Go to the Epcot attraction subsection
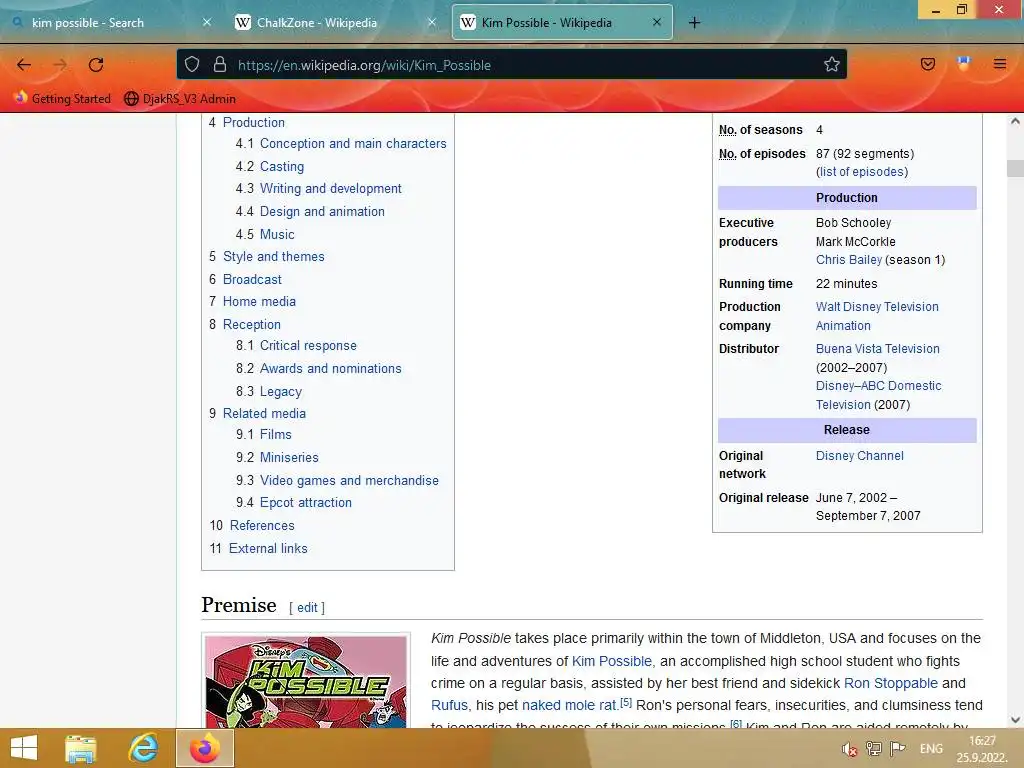The width and height of the screenshot is (1024, 768). coord(306,503)
